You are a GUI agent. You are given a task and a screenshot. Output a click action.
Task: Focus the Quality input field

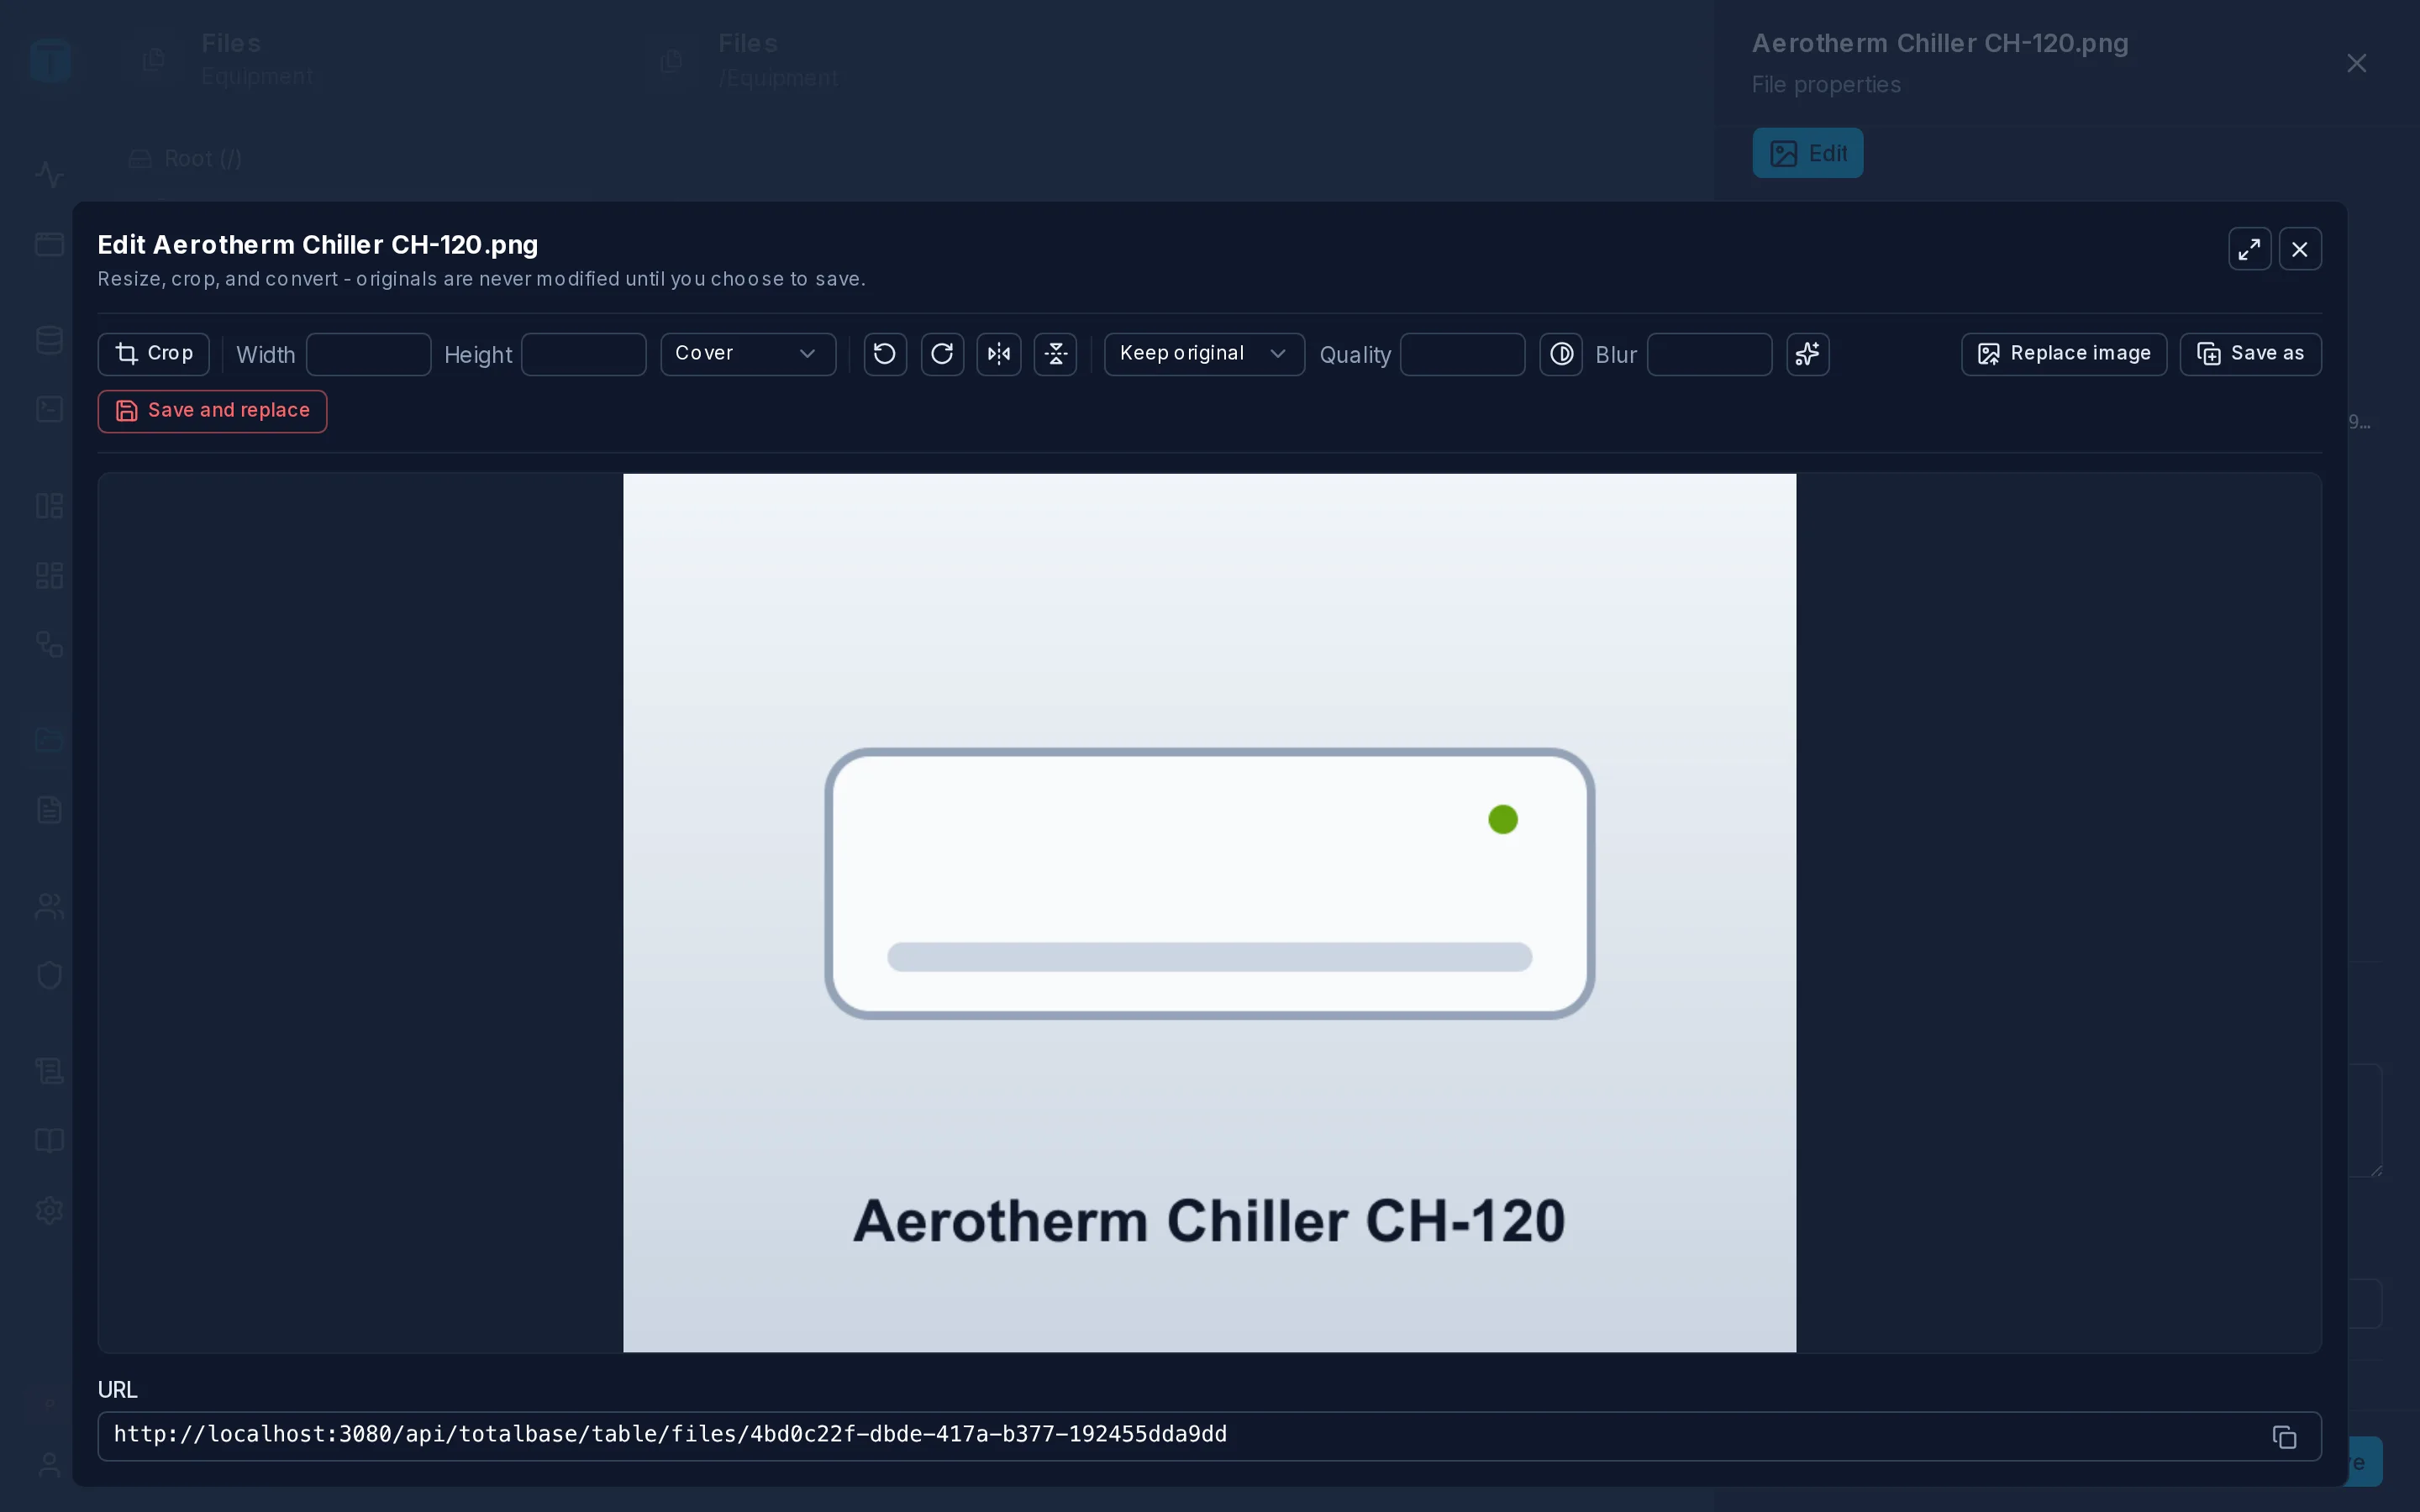(1463, 354)
